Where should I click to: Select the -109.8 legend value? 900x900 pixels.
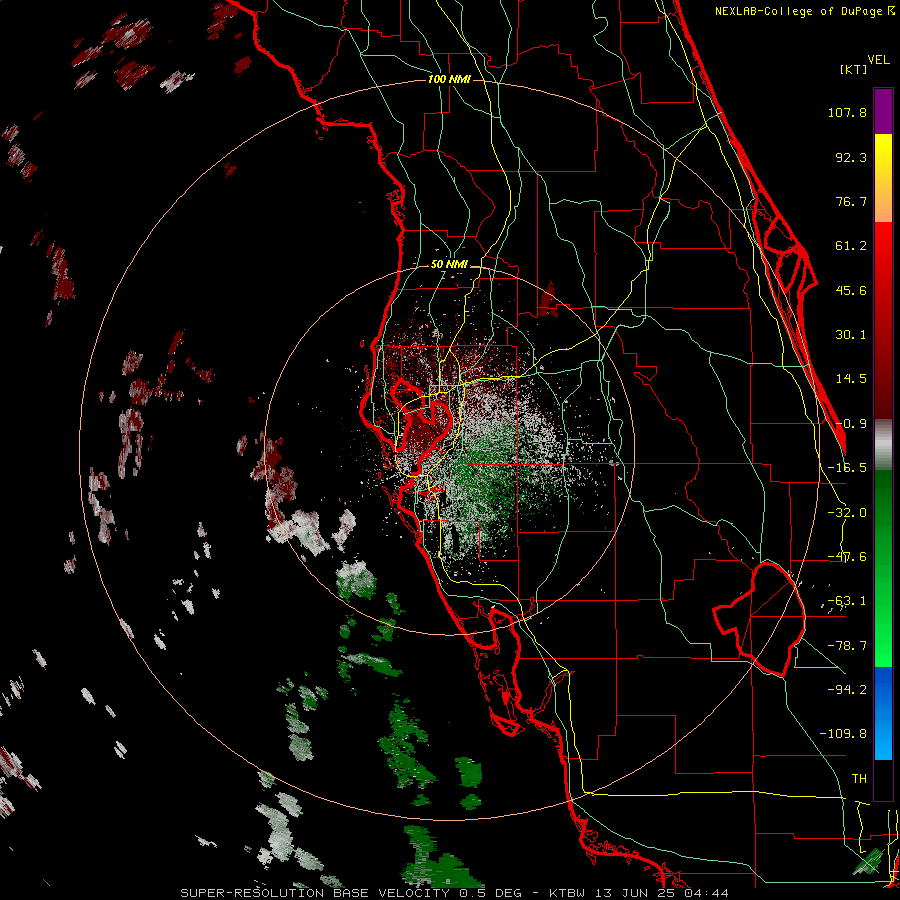coord(843,734)
